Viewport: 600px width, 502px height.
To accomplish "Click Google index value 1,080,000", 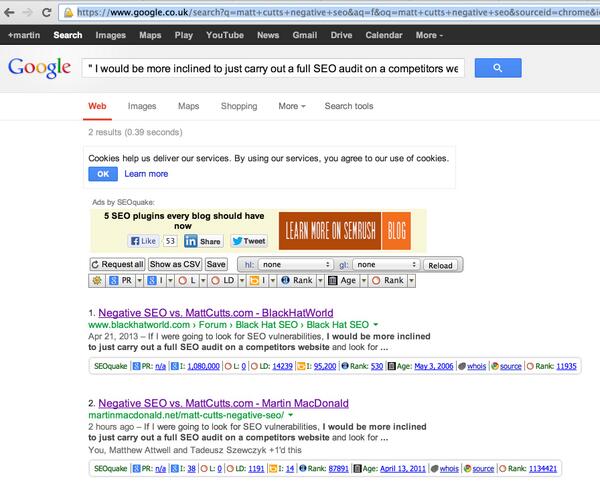I will point(204,366).
